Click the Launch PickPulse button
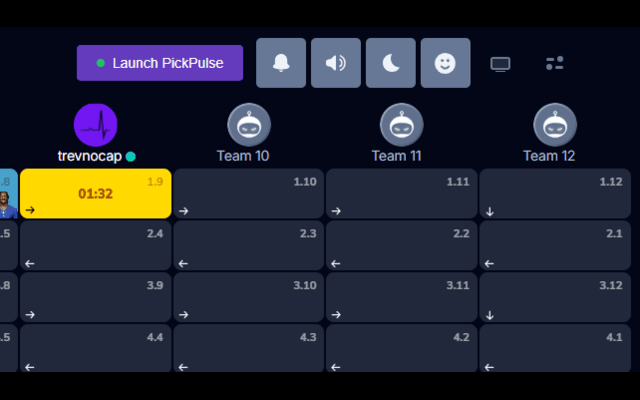640x400 pixels. tap(160, 63)
